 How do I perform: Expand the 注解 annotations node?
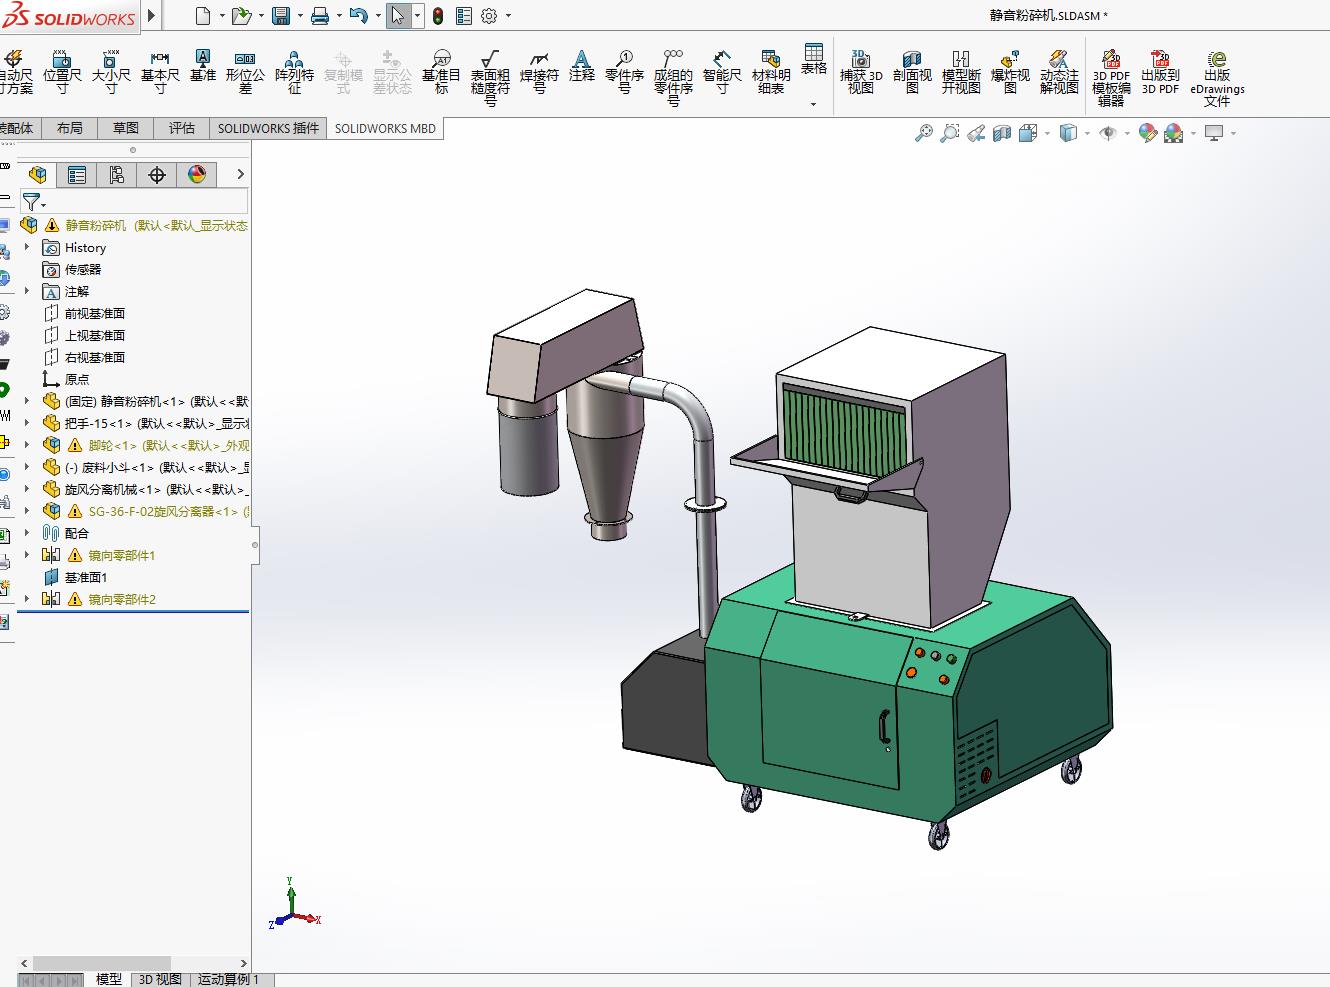coord(27,292)
